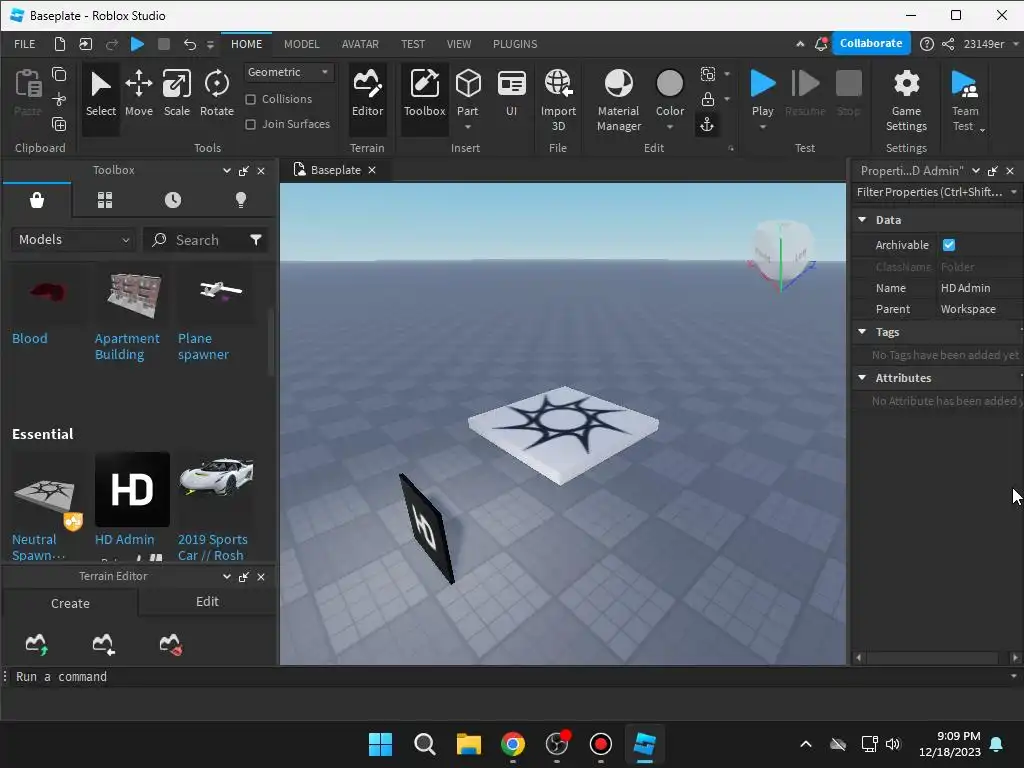The height and width of the screenshot is (768, 1024).
Task: Expand the Play dropdown arrow
Action: [762, 127]
